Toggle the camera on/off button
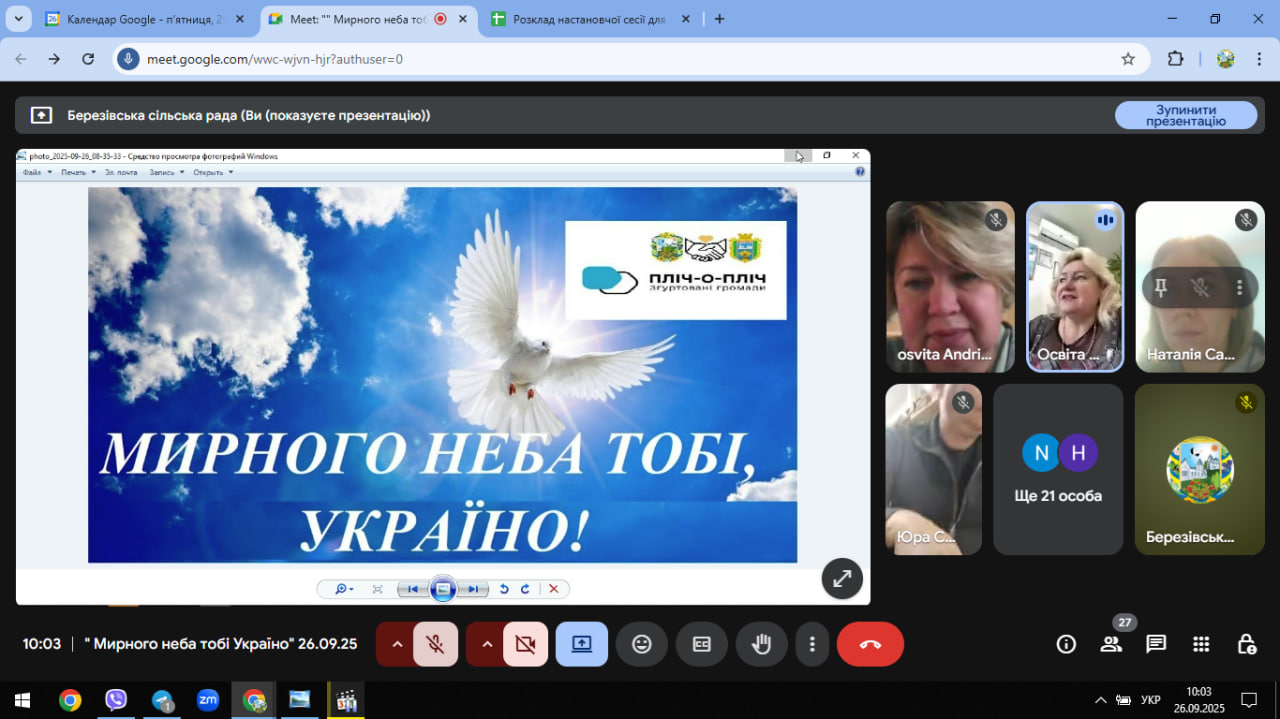Viewport: 1280px width, 719px height. coord(525,644)
